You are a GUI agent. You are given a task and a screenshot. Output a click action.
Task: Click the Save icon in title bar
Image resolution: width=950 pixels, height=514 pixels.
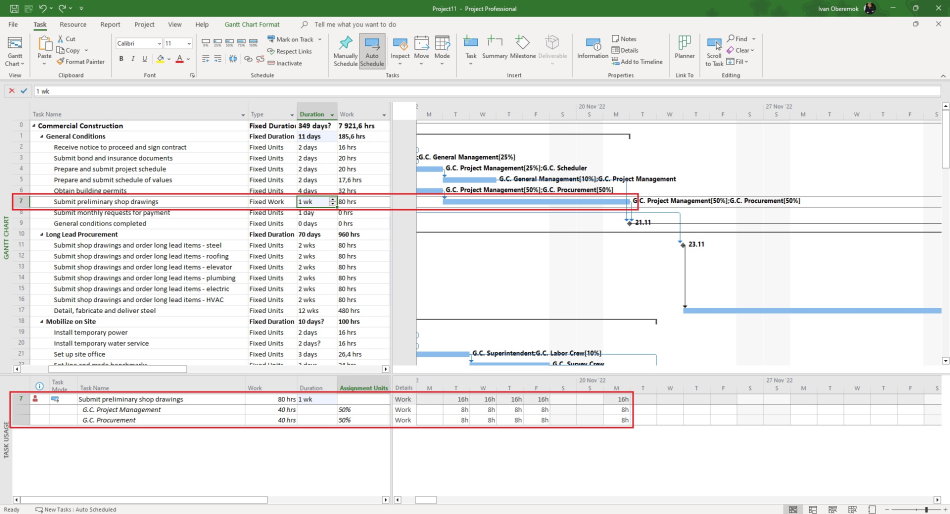(x=14, y=8)
